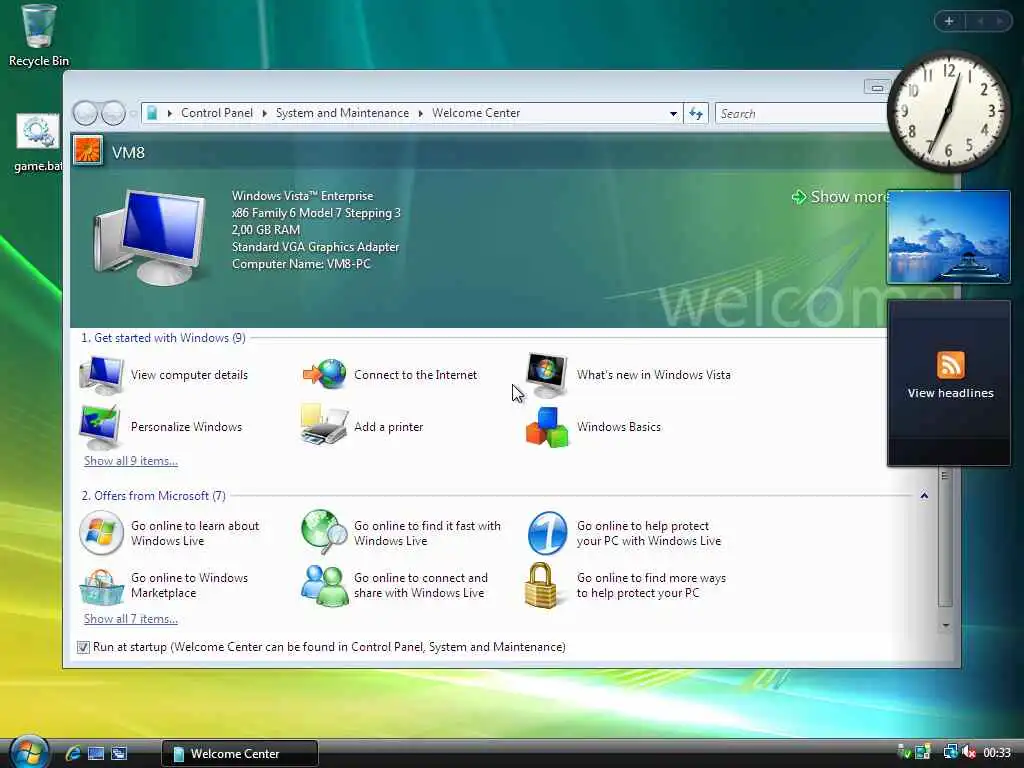The height and width of the screenshot is (768, 1024).
Task: Launch Internet Explorer from Quick Launch
Action: click(x=73, y=754)
